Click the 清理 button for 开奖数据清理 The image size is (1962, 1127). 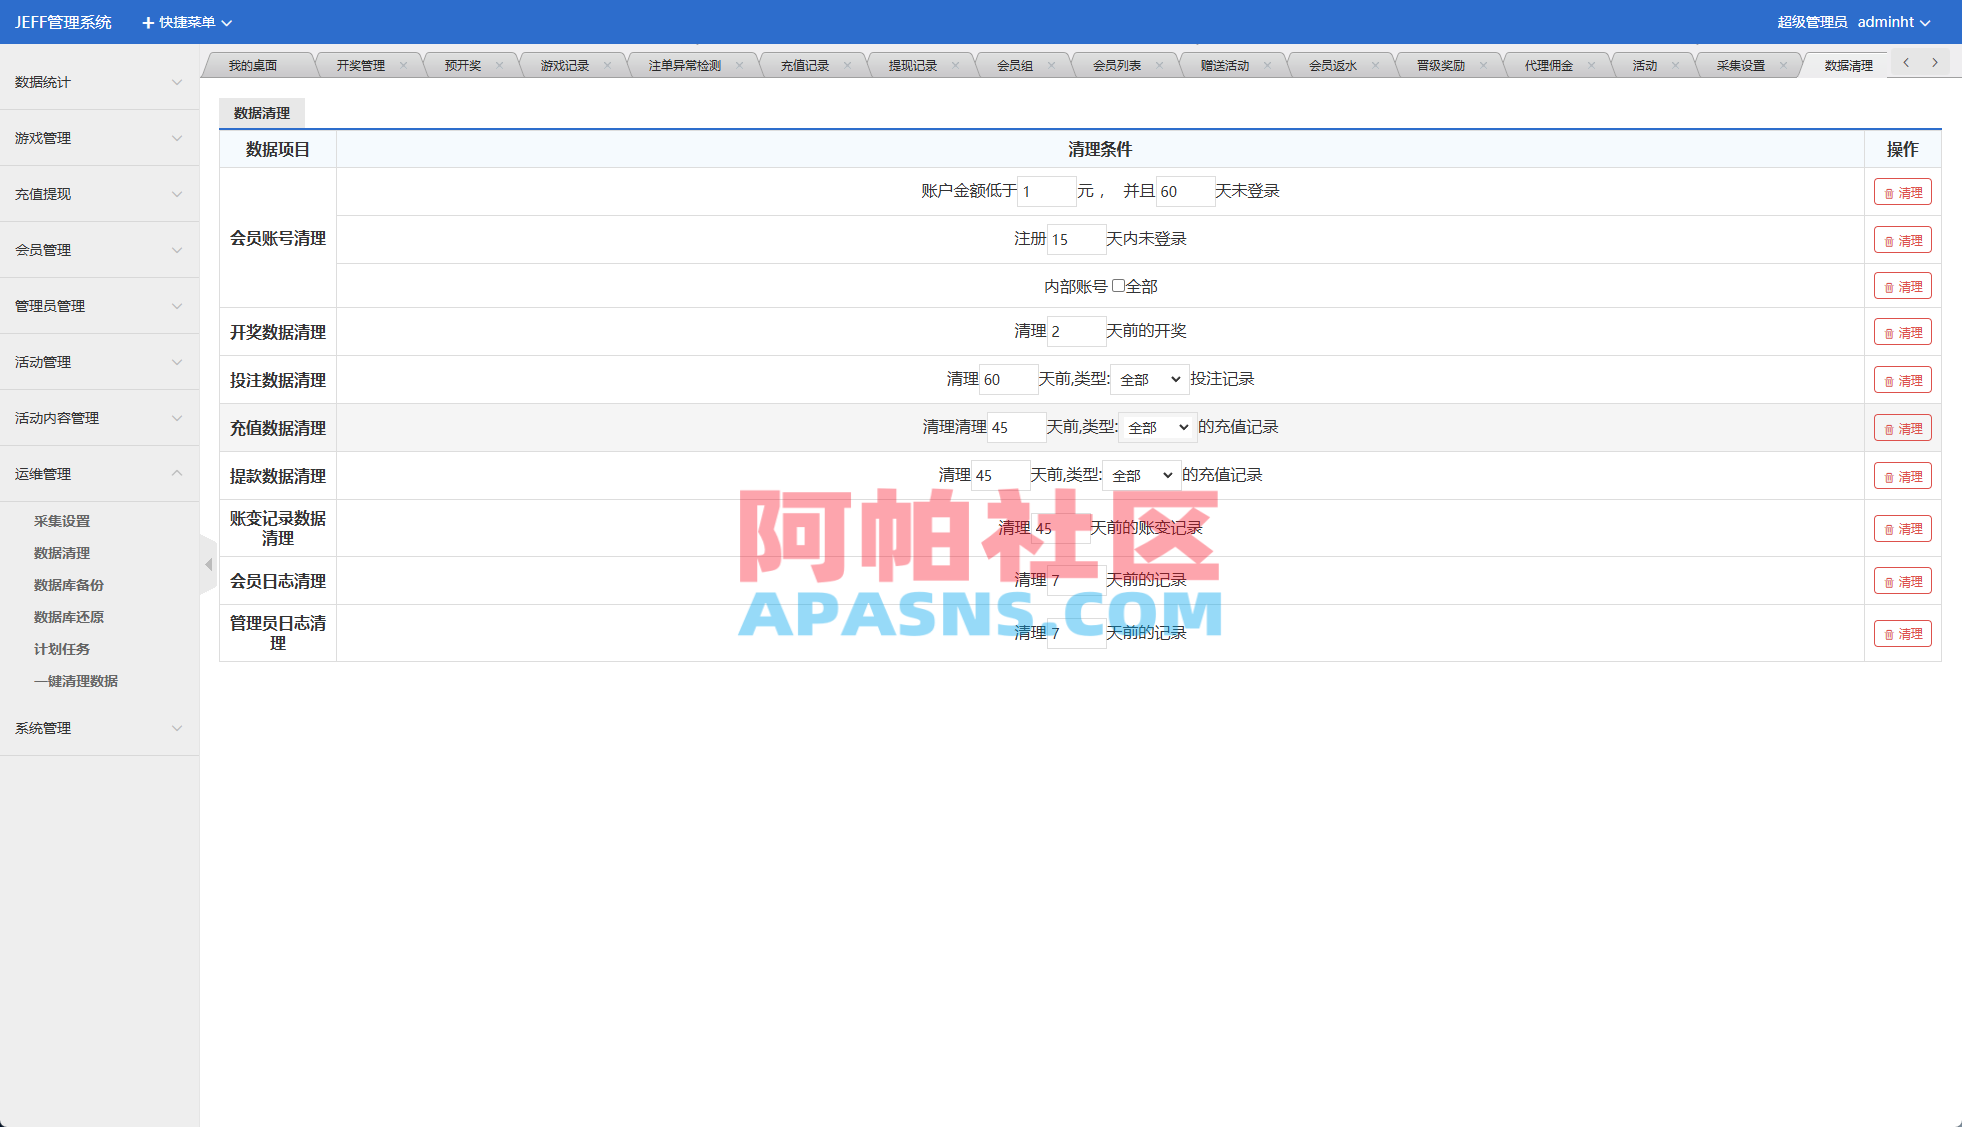coord(1902,331)
